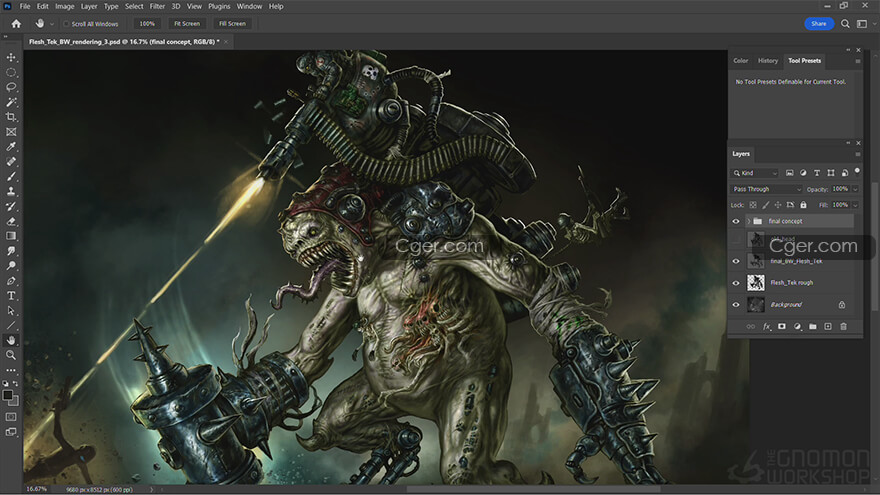The width and height of the screenshot is (880, 495).
Task: Open Layers panel menu
Action: click(x=858, y=154)
